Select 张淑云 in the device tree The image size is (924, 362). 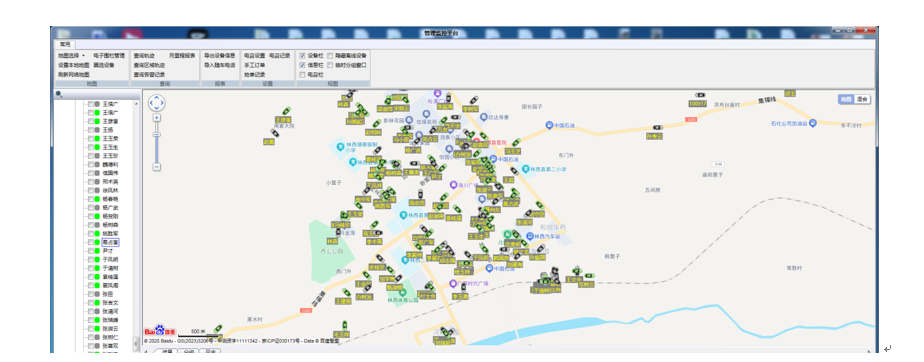[x=110, y=328]
